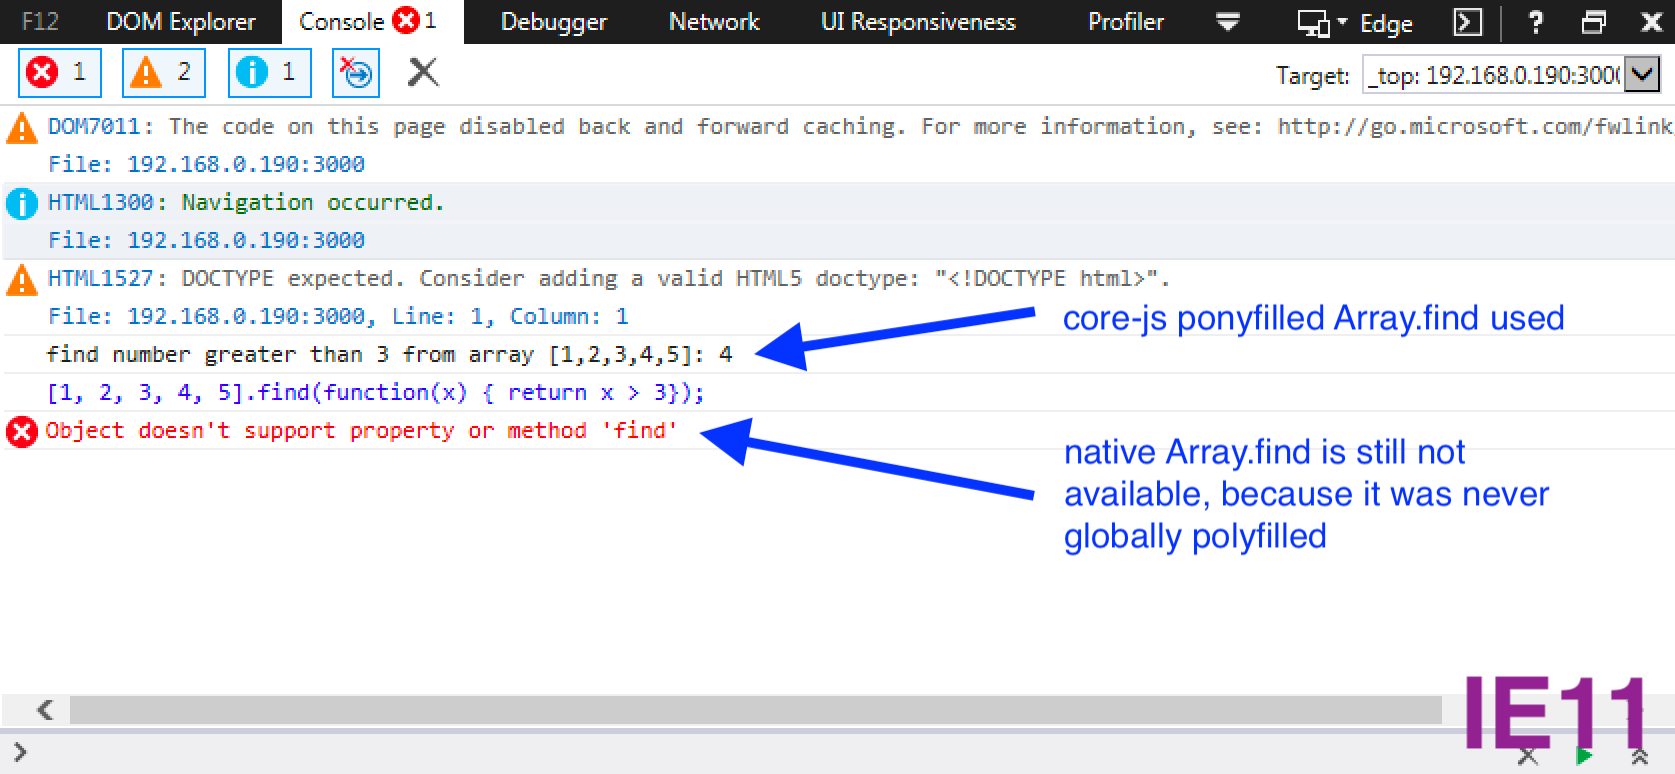Screen dimensions: 1675x774
Task: Open the Target frame dropdown arrow
Action: click(x=1642, y=74)
